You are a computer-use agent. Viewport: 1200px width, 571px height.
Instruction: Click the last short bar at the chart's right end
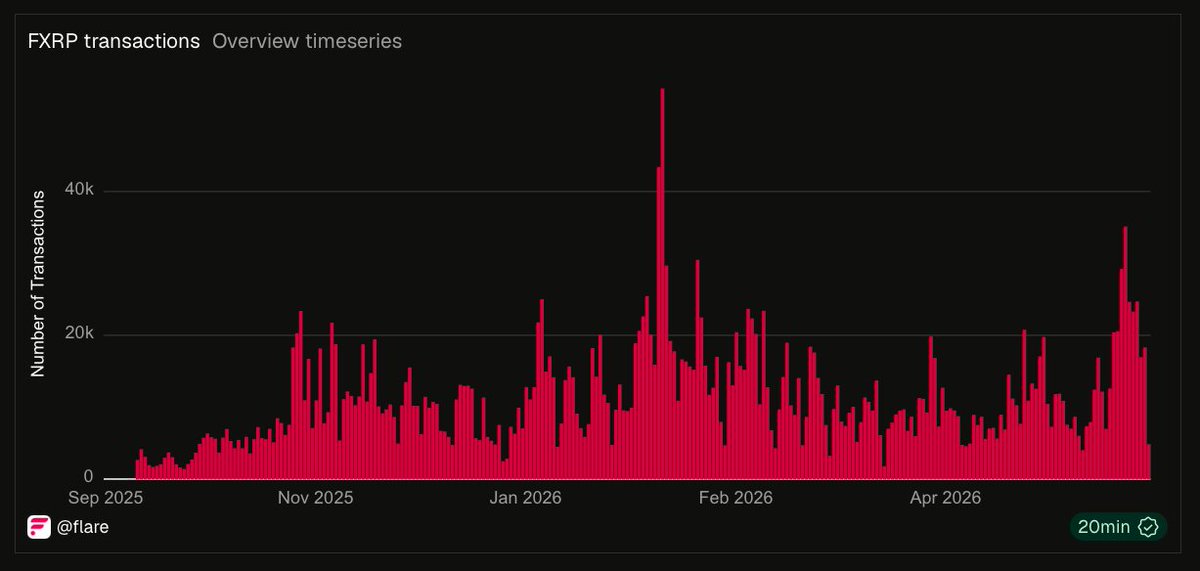click(1149, 462)
